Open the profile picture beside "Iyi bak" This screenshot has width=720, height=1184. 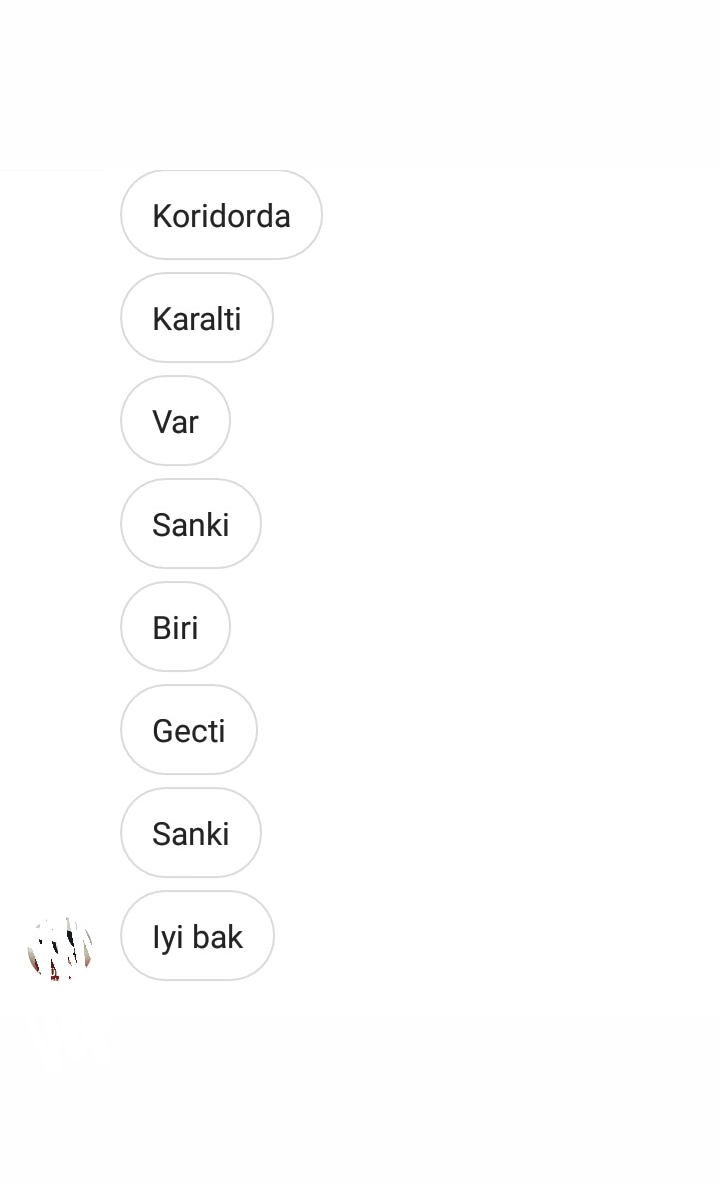coord(60,948)
